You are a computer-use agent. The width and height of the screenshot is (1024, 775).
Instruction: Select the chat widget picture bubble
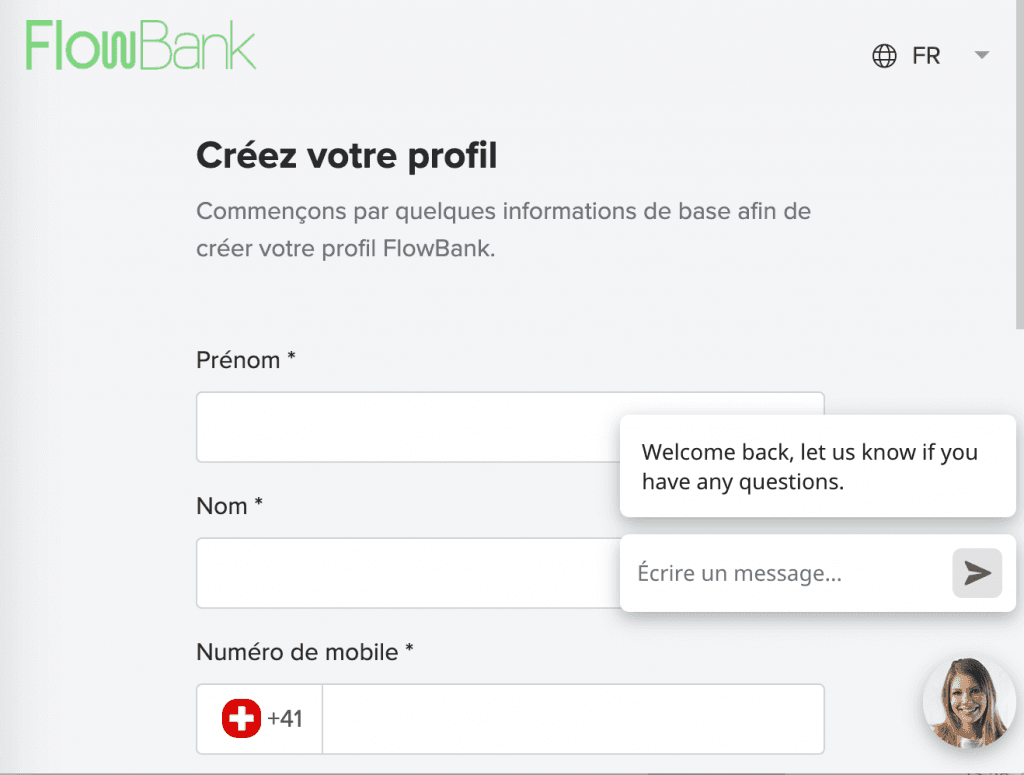968,702
